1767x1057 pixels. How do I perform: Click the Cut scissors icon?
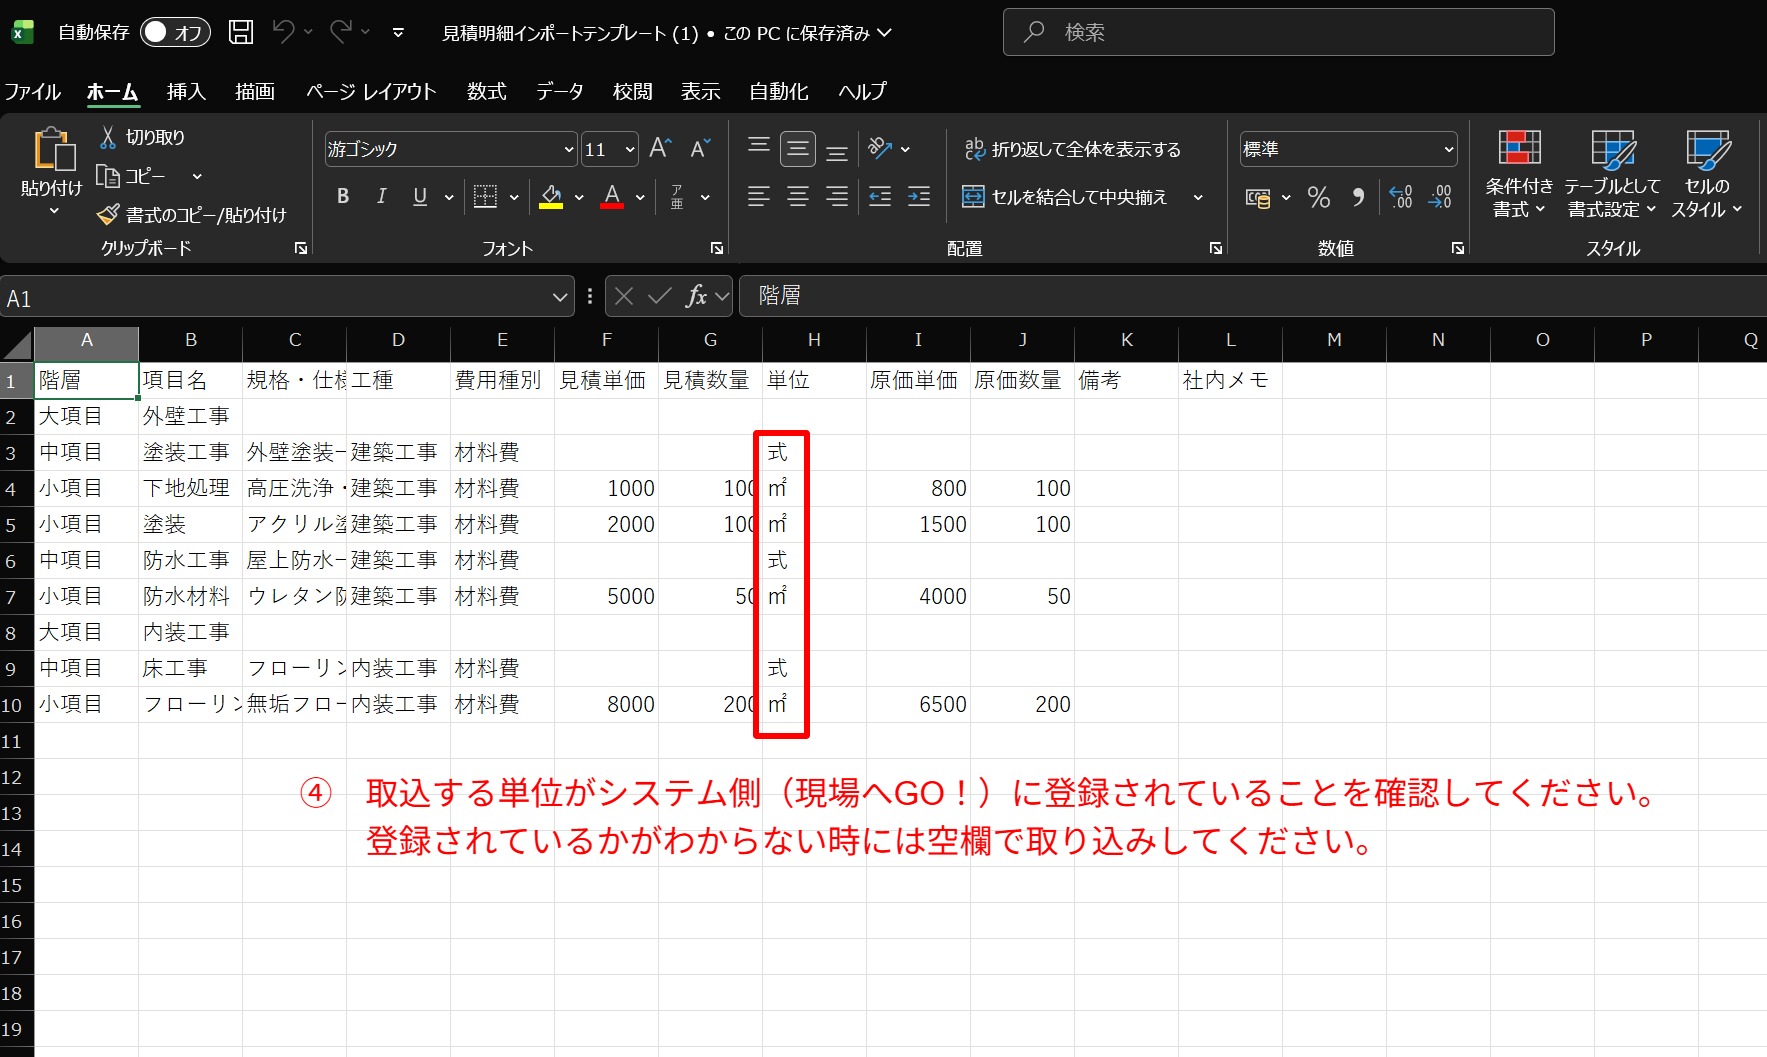coord(108,138)
